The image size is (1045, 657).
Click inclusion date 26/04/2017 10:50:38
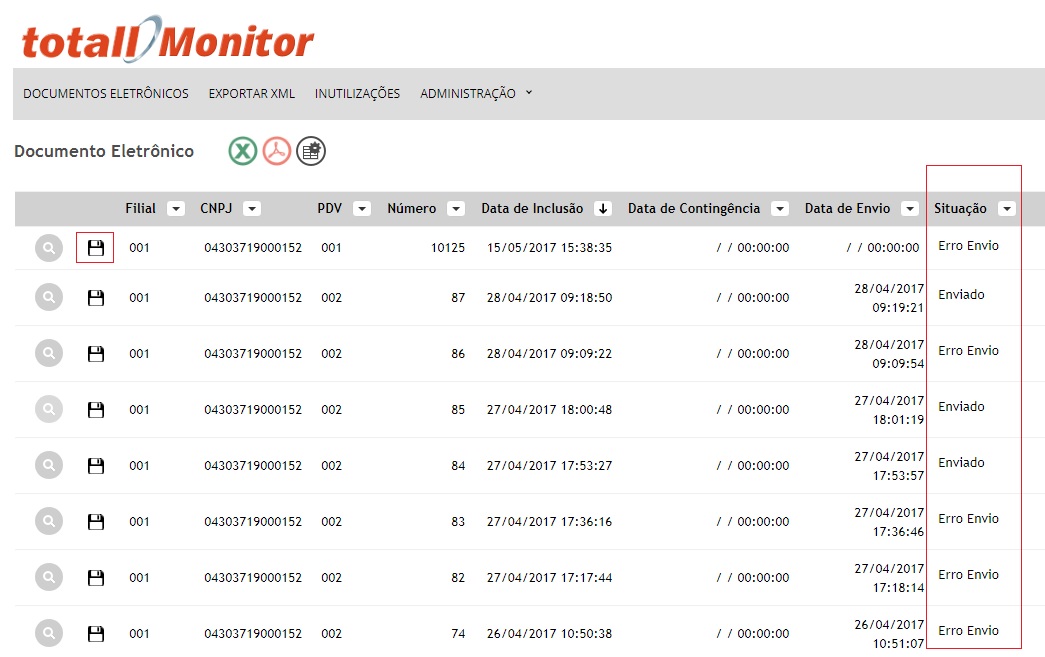[x=549, y=634]
